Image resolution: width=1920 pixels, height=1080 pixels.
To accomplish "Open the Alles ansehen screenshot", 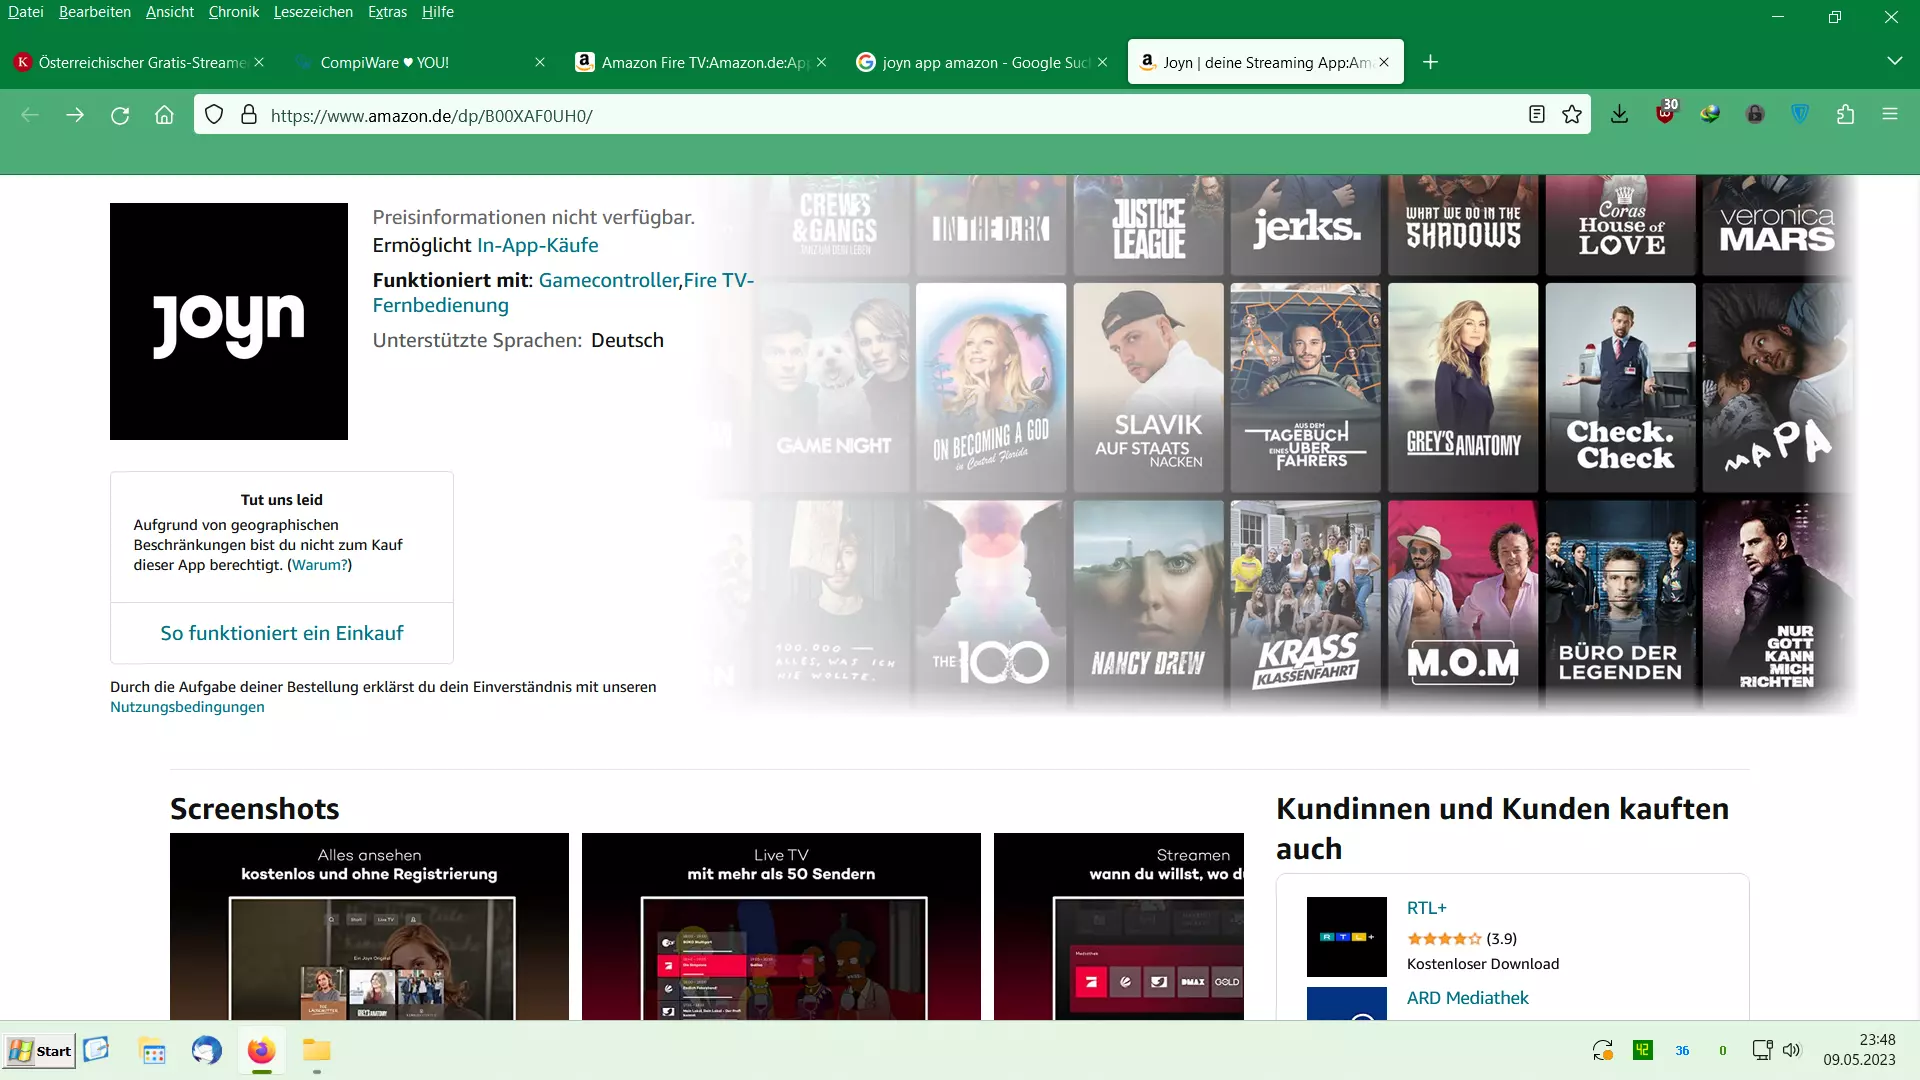I will tap(369, 926).
